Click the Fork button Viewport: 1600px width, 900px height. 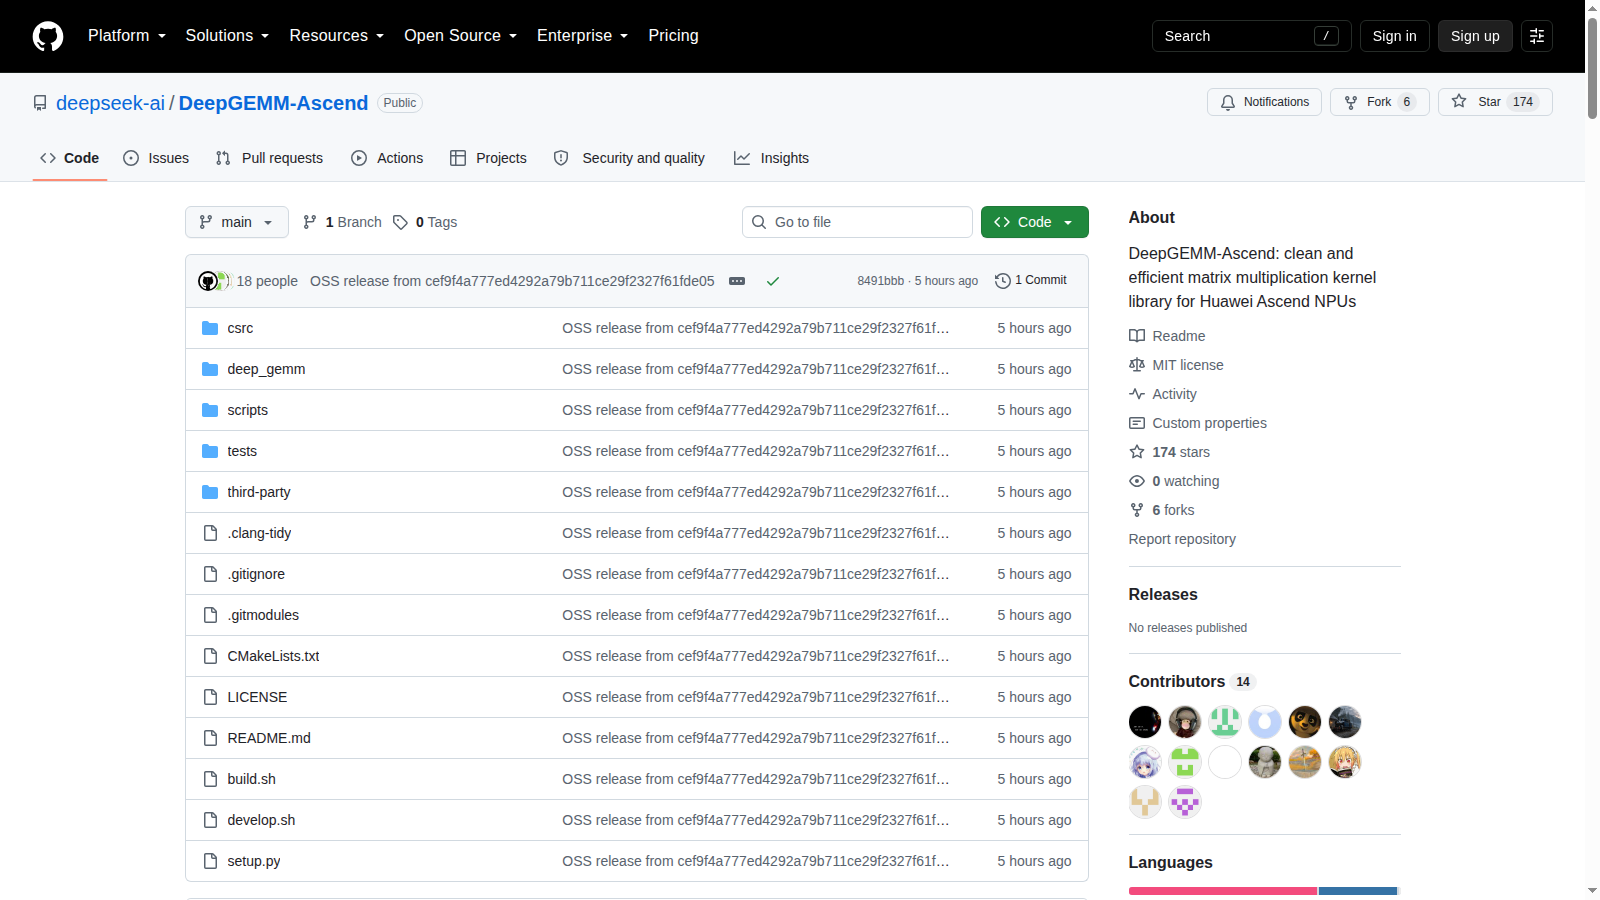[1380, 102]
